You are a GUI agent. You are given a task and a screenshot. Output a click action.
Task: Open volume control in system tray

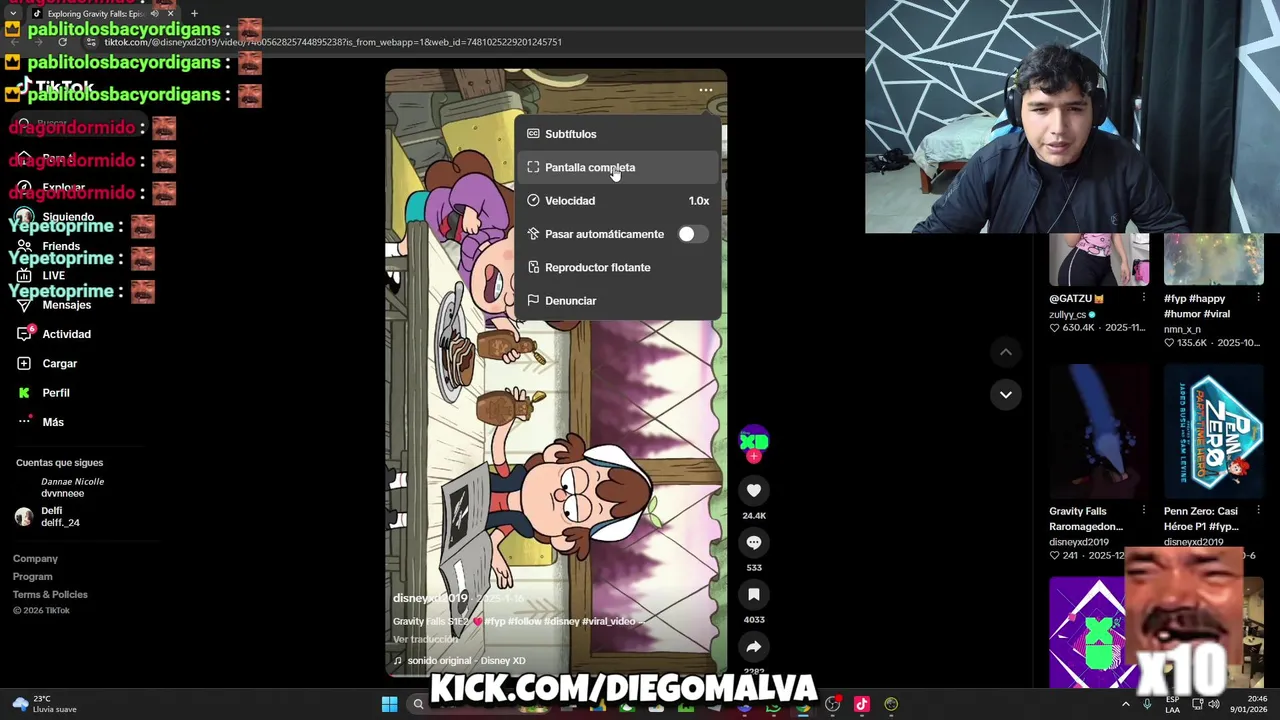(1214, 704)
